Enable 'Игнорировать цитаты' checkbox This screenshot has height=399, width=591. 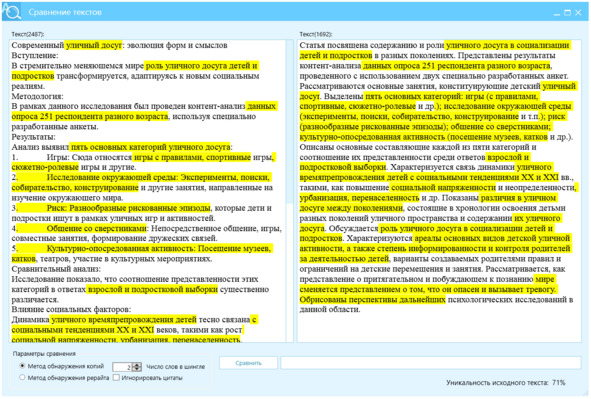click(x=116, y=377)
